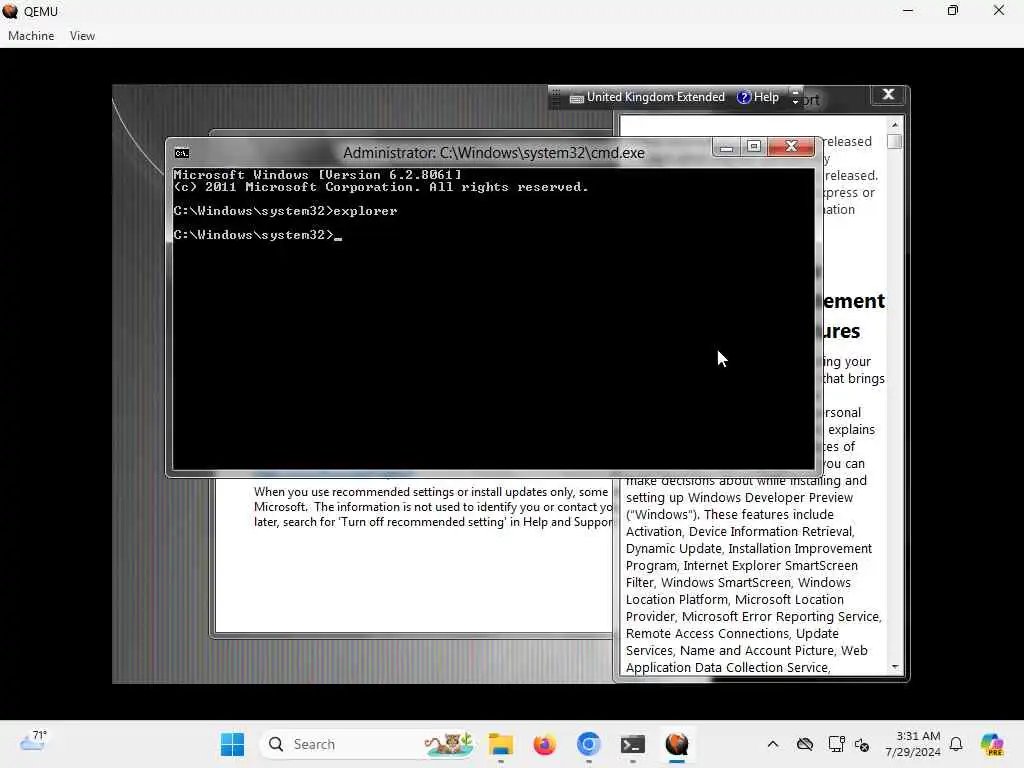Close the Administrator cmd.exe window
This screenshot has height=768, width=1024.
[791, 147]
